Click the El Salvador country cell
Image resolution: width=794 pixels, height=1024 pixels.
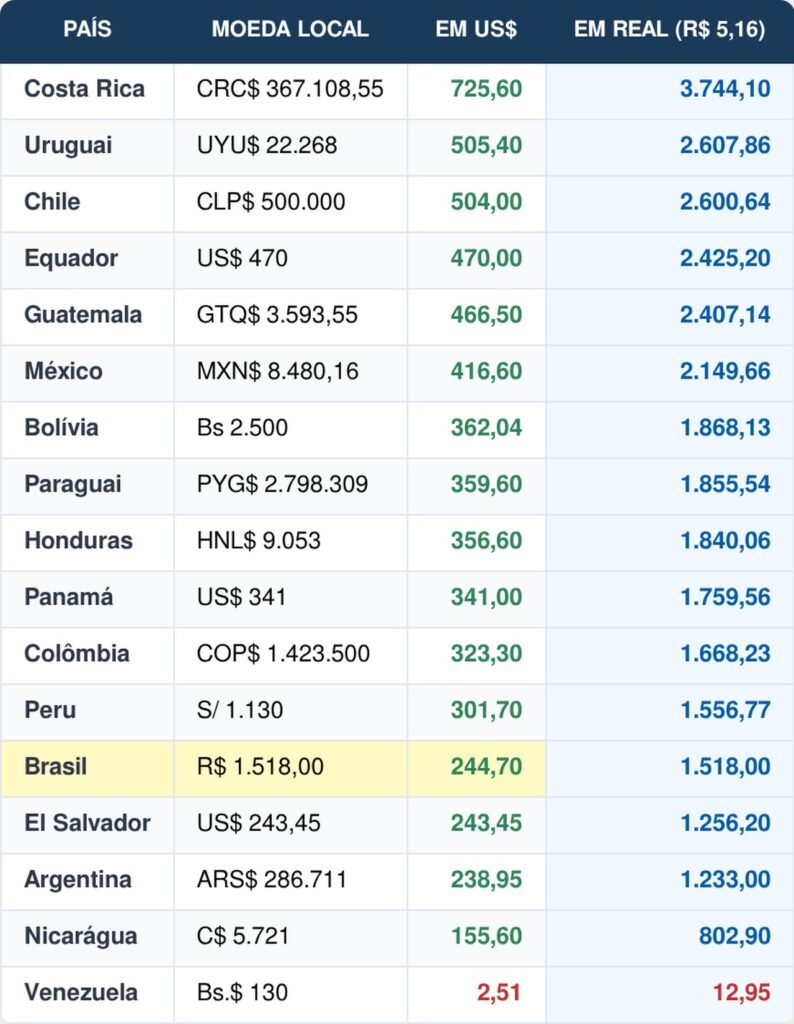tap(88, 823)
